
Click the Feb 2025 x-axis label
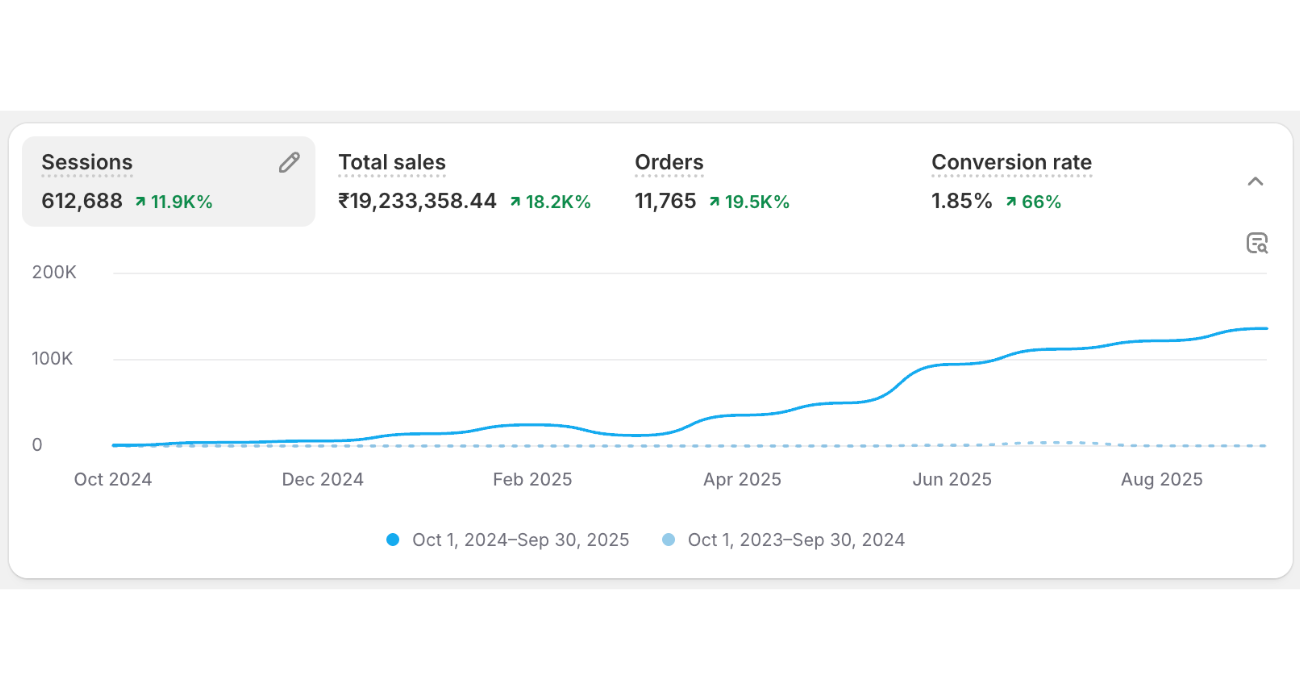point(532,480)
